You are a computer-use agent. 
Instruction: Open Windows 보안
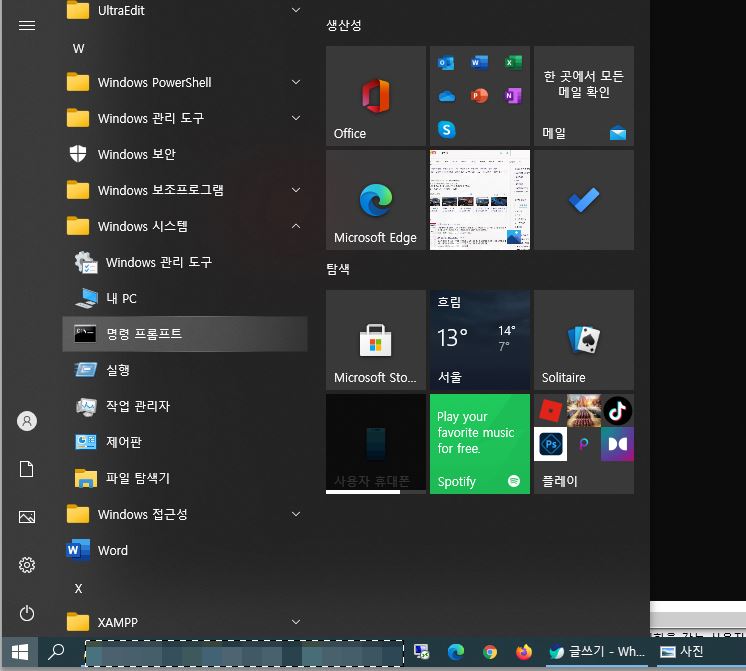[185, 154]
